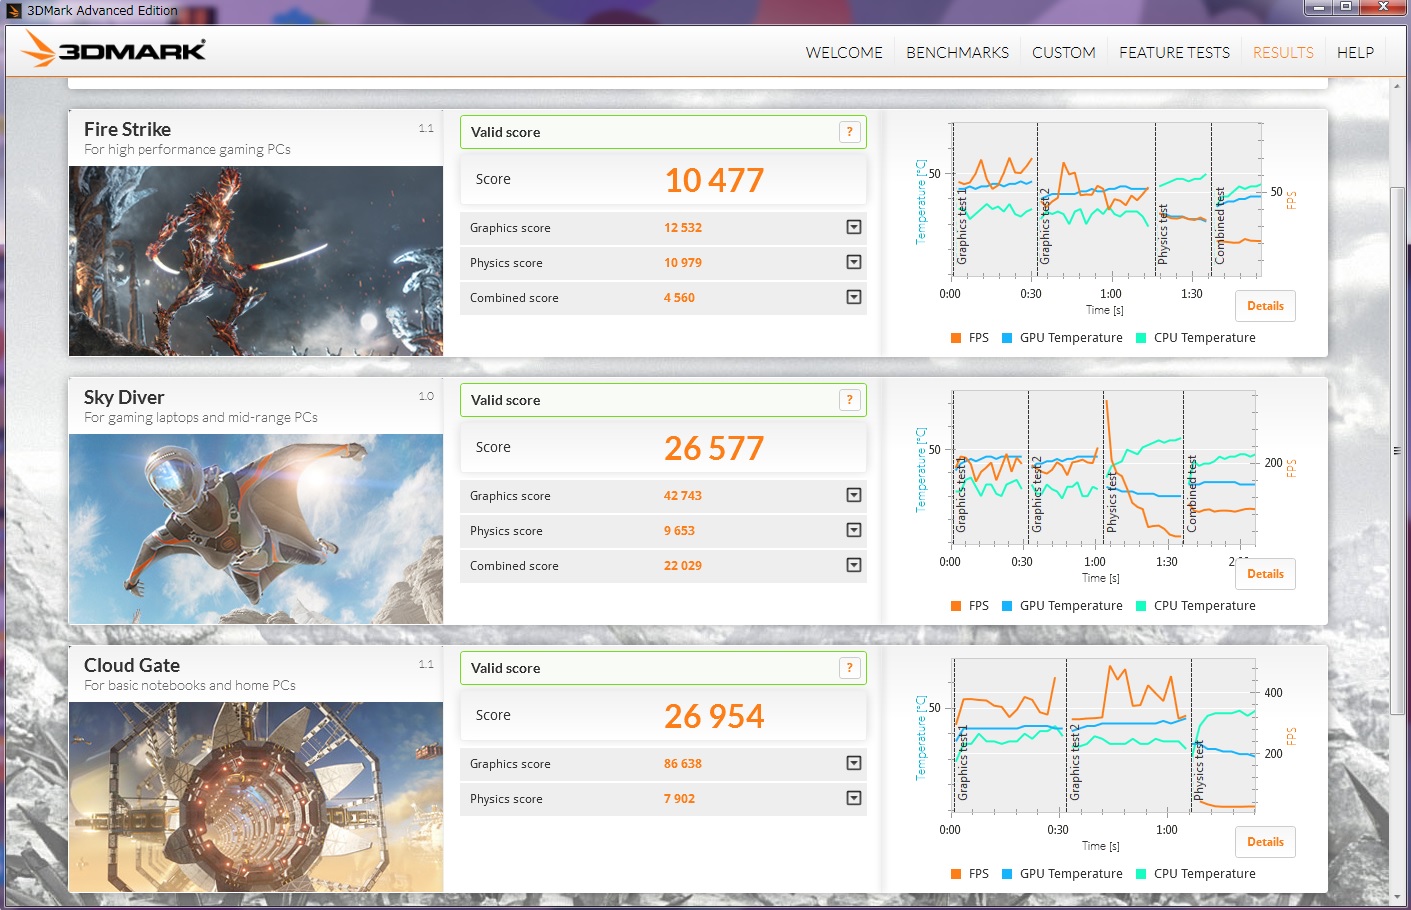Viewport: 1411px width, 910px height.
Task: Click Cloud Gate score 26 954
Action: click(x=714, y=716)
